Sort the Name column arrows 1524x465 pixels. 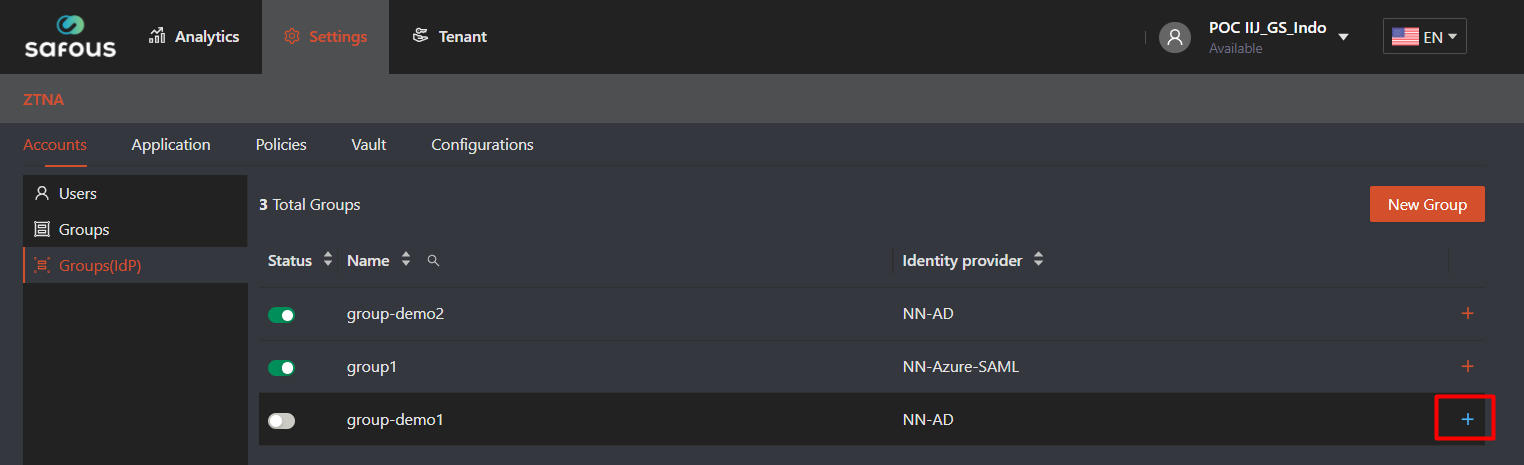[x=406, y=260]
